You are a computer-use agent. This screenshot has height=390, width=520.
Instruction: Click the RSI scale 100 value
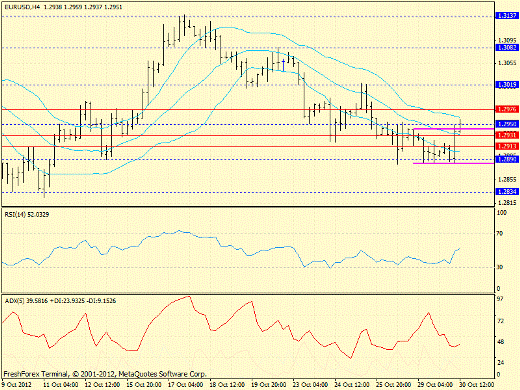[x=502, y=212]
